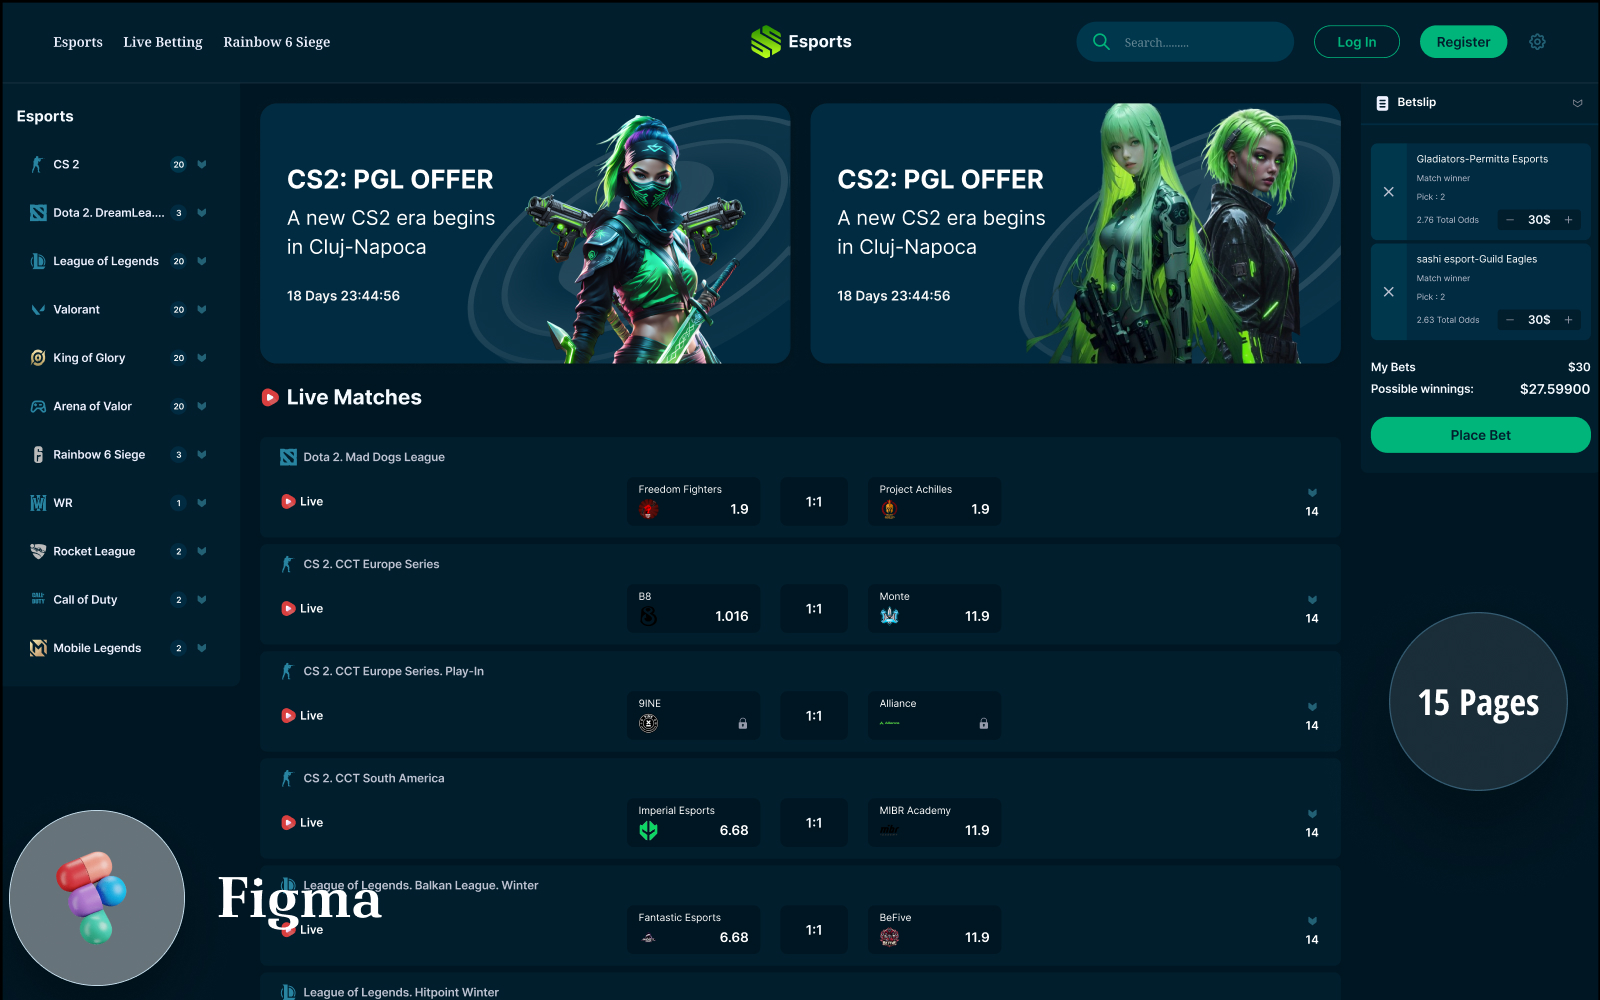This screenshot has width=1600, height=1000.
Task: Expand the CS 2 category in sidebar
Action: coord(202,165)
